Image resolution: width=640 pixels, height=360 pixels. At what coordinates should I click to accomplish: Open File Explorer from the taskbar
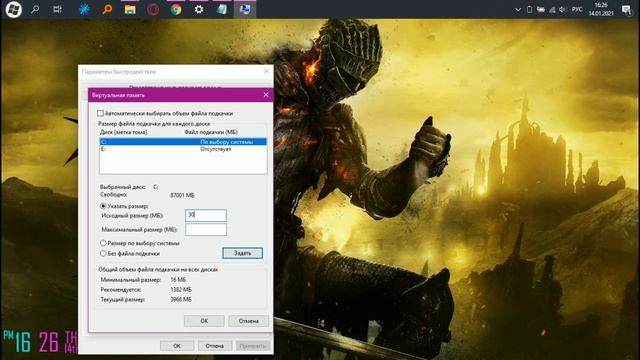[130, 9]
